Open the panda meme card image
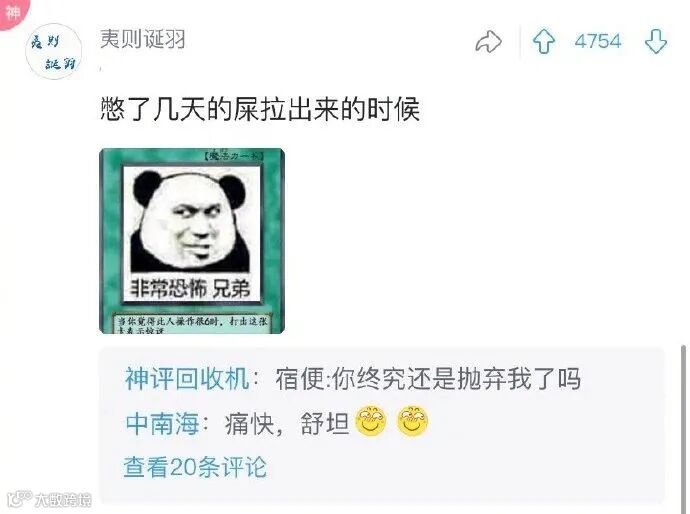Screen dimensions: 690x514 [x=192, y=241]
